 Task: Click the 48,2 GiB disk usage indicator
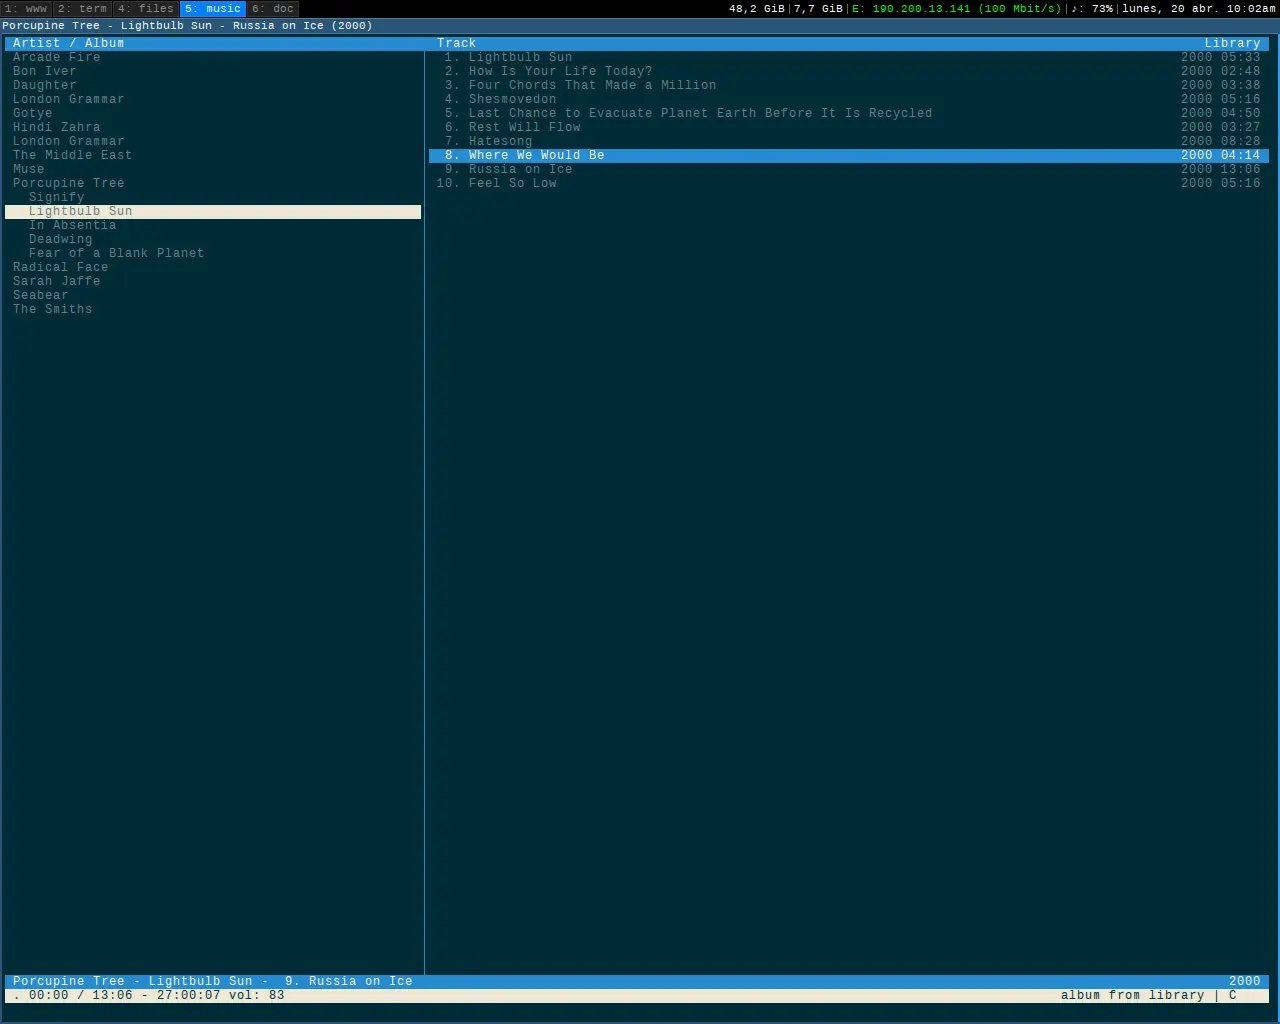pyautogui.click(x=757, y=9)
